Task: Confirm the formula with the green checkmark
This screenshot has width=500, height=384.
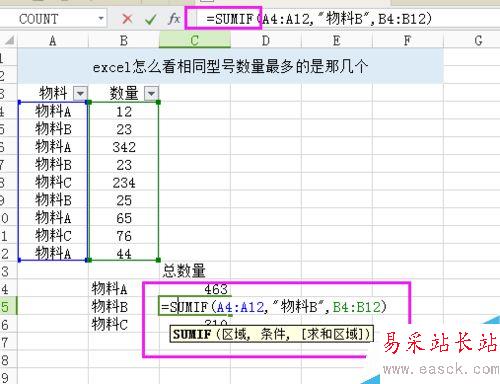Action: (151, 19)
